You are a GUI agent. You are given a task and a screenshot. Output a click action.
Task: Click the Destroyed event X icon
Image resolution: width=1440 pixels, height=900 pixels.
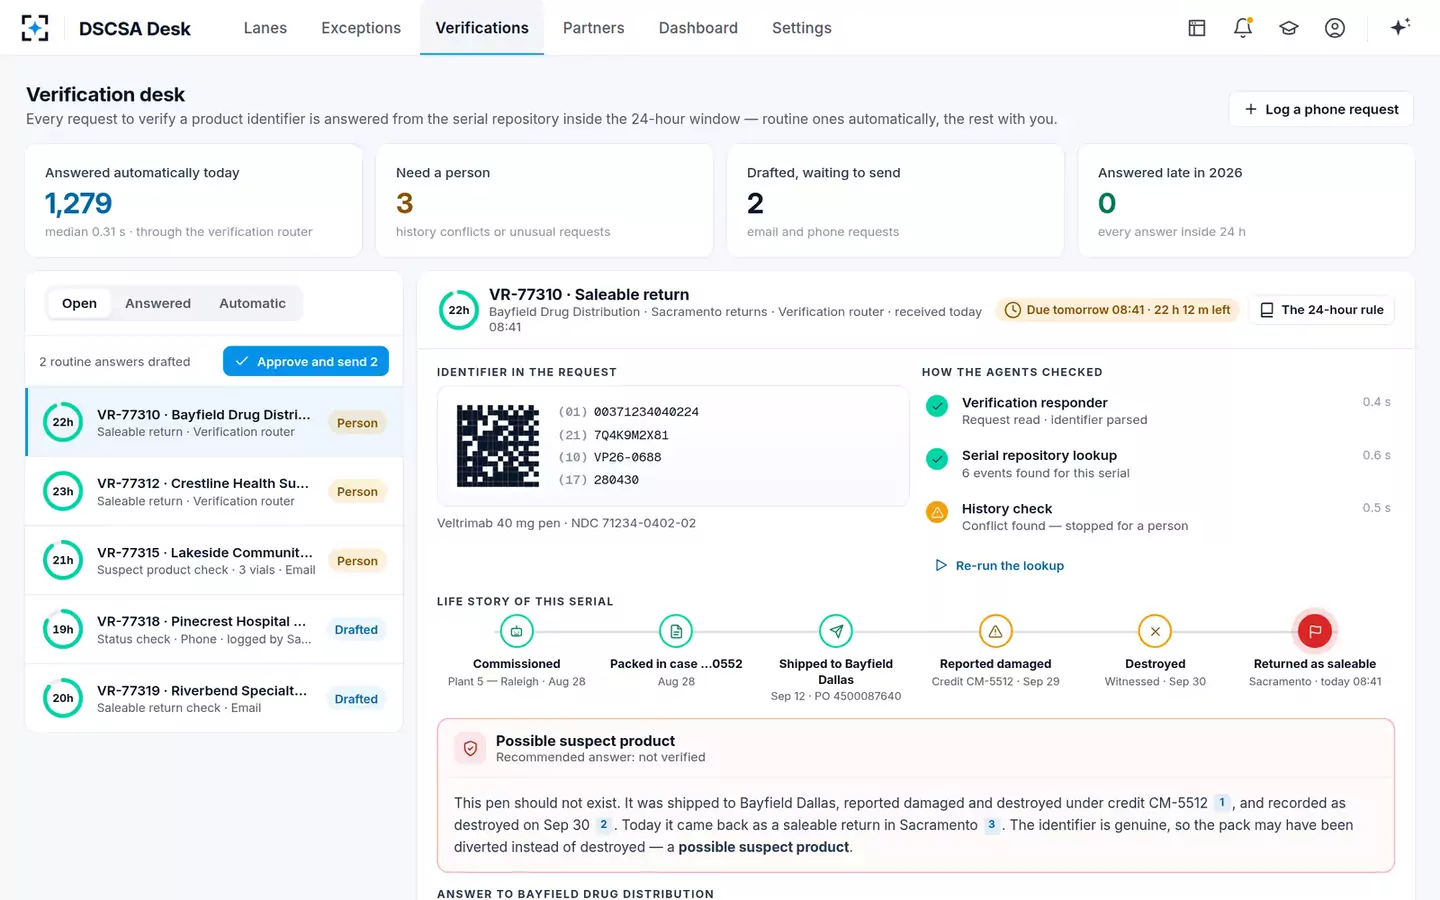(1155, 631)
